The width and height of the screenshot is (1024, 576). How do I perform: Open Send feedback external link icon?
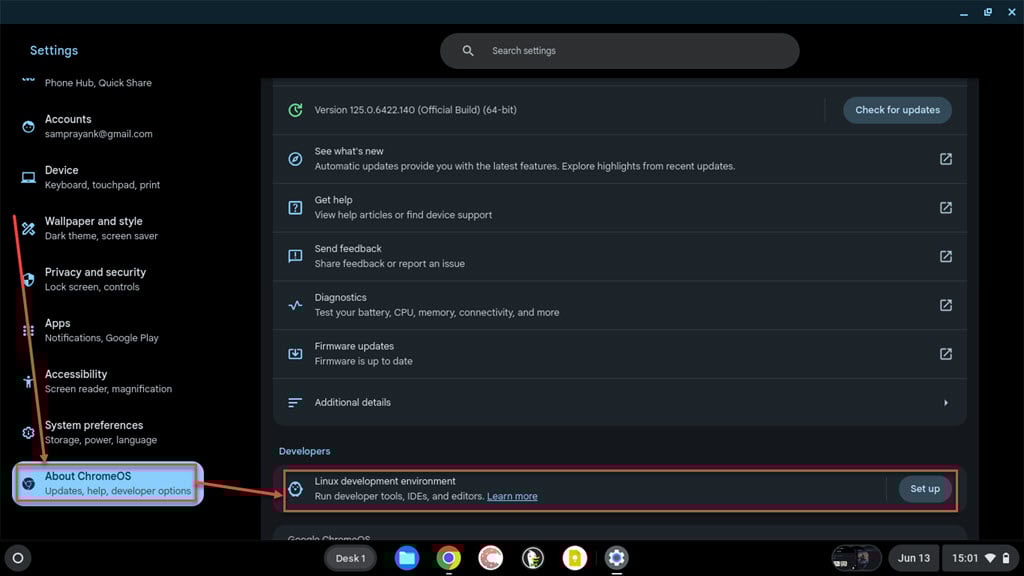pos(945,256)
